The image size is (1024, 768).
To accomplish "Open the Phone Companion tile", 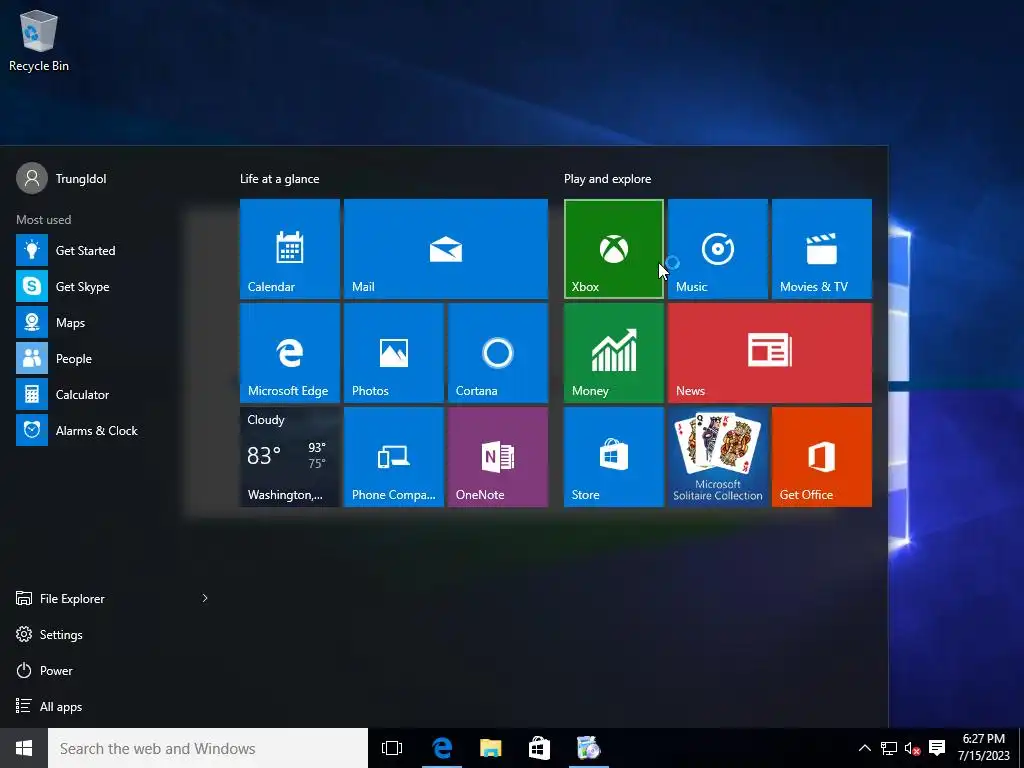I will pos(394,457).
